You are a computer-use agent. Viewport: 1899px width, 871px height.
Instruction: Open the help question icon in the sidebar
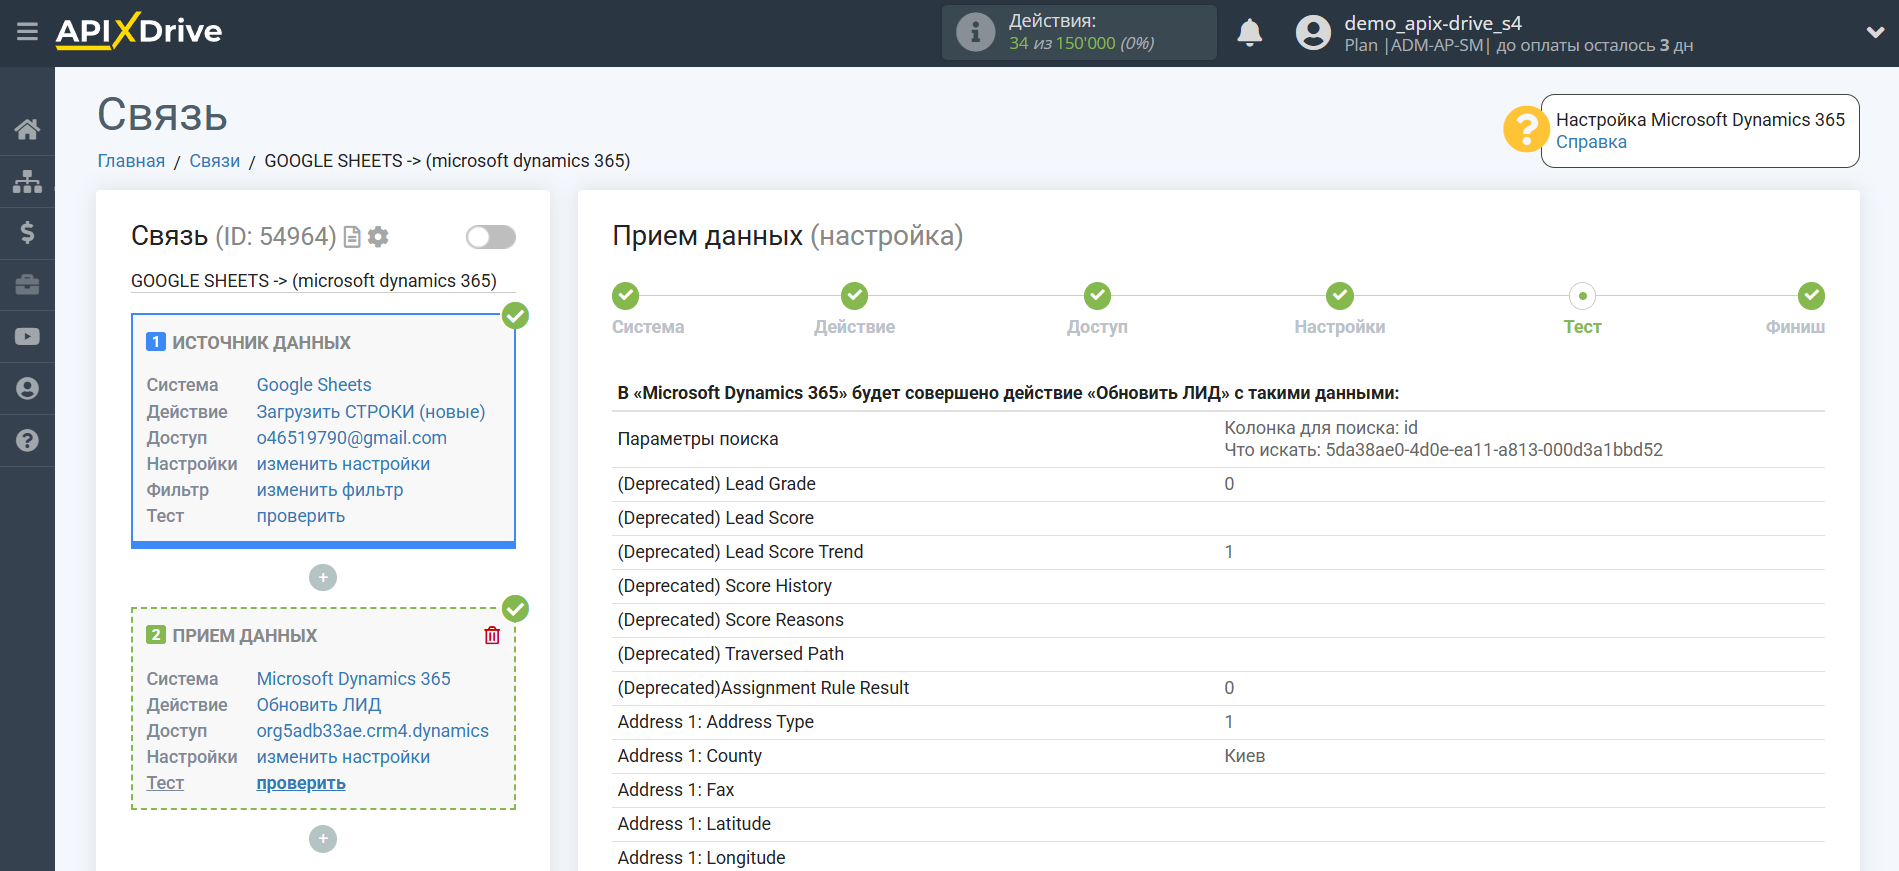click(x=27, y=440)
